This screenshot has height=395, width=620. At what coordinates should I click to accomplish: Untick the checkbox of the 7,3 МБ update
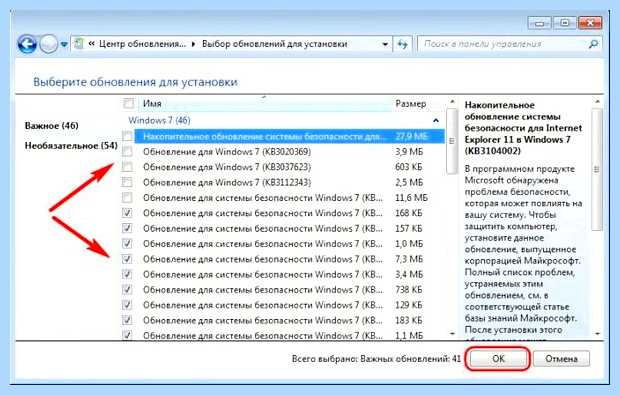pyautogui.click(x=127, y=259)
